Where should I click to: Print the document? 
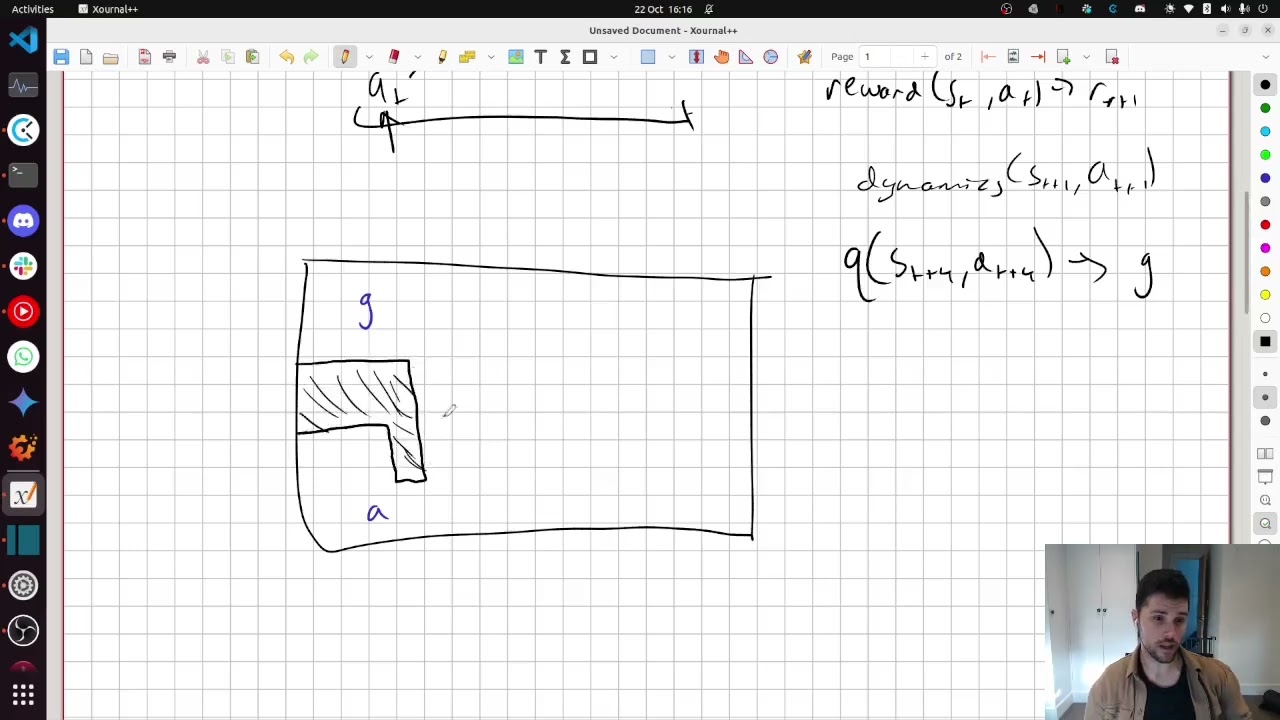tap(169, 57)
